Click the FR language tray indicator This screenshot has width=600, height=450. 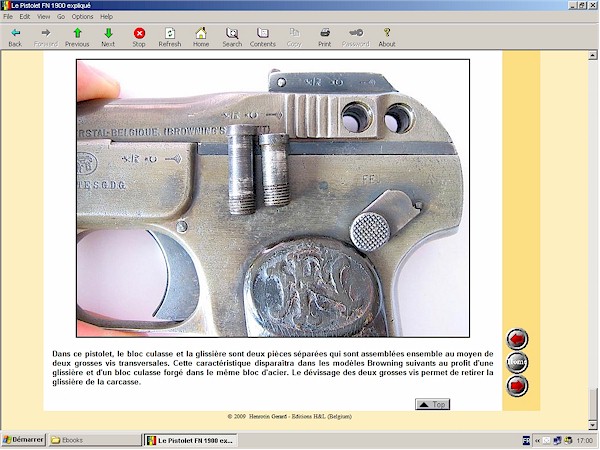coord(526,441)
